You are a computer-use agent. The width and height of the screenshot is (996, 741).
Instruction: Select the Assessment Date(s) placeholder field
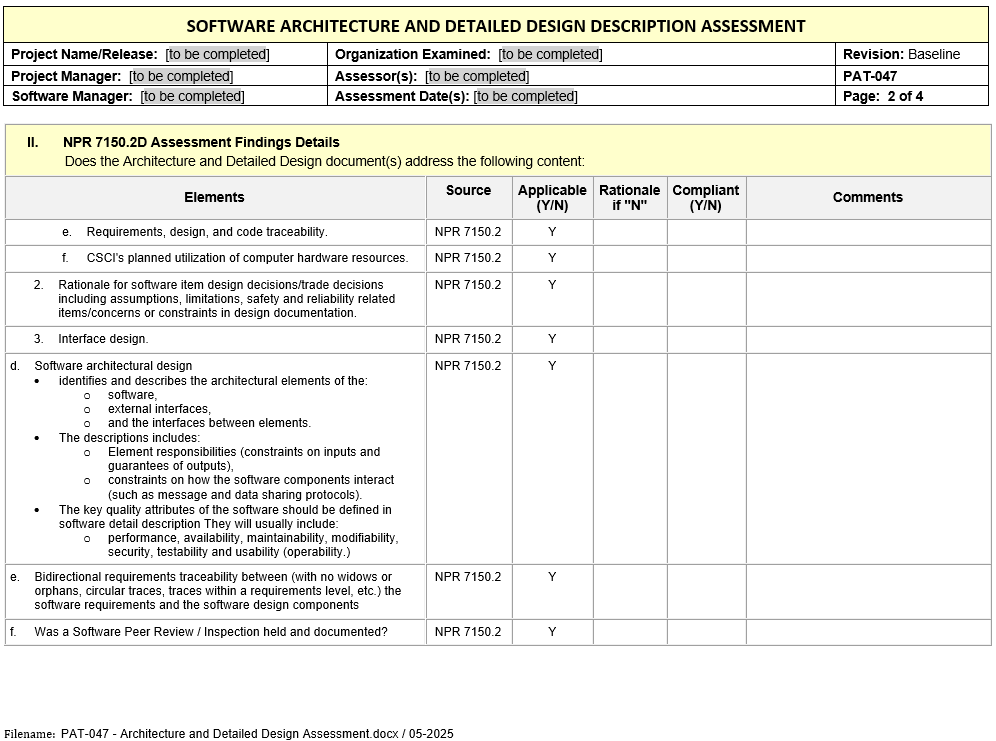[525, 96]
